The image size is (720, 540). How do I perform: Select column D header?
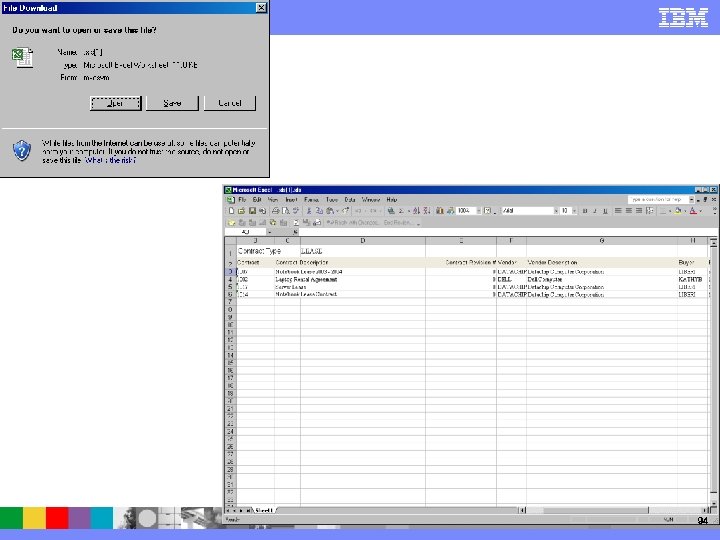coord(363,241)
